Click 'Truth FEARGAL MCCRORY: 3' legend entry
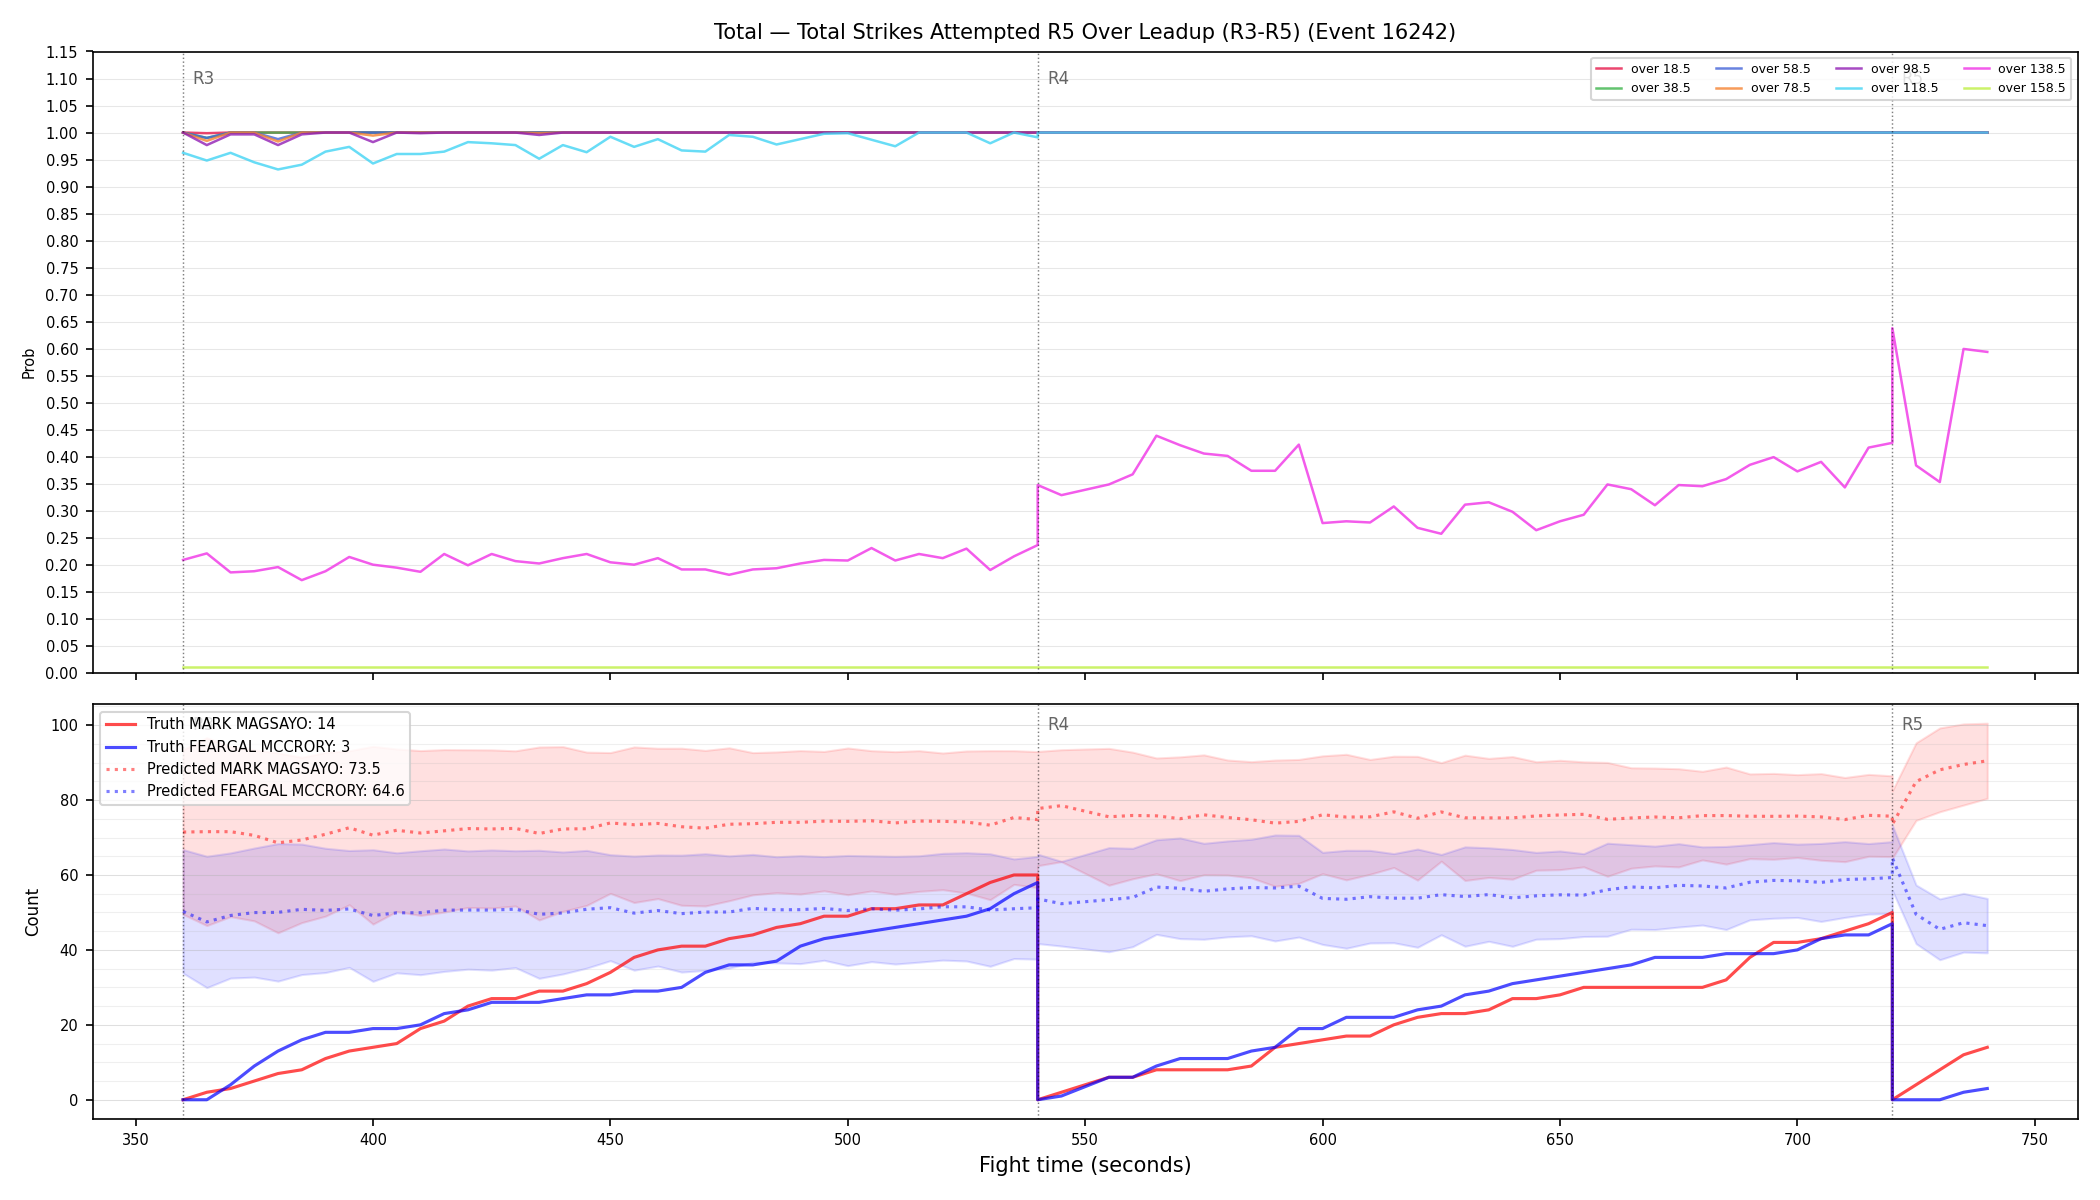The height and width of the screenshot is (1200, 2100). [248, 746]
